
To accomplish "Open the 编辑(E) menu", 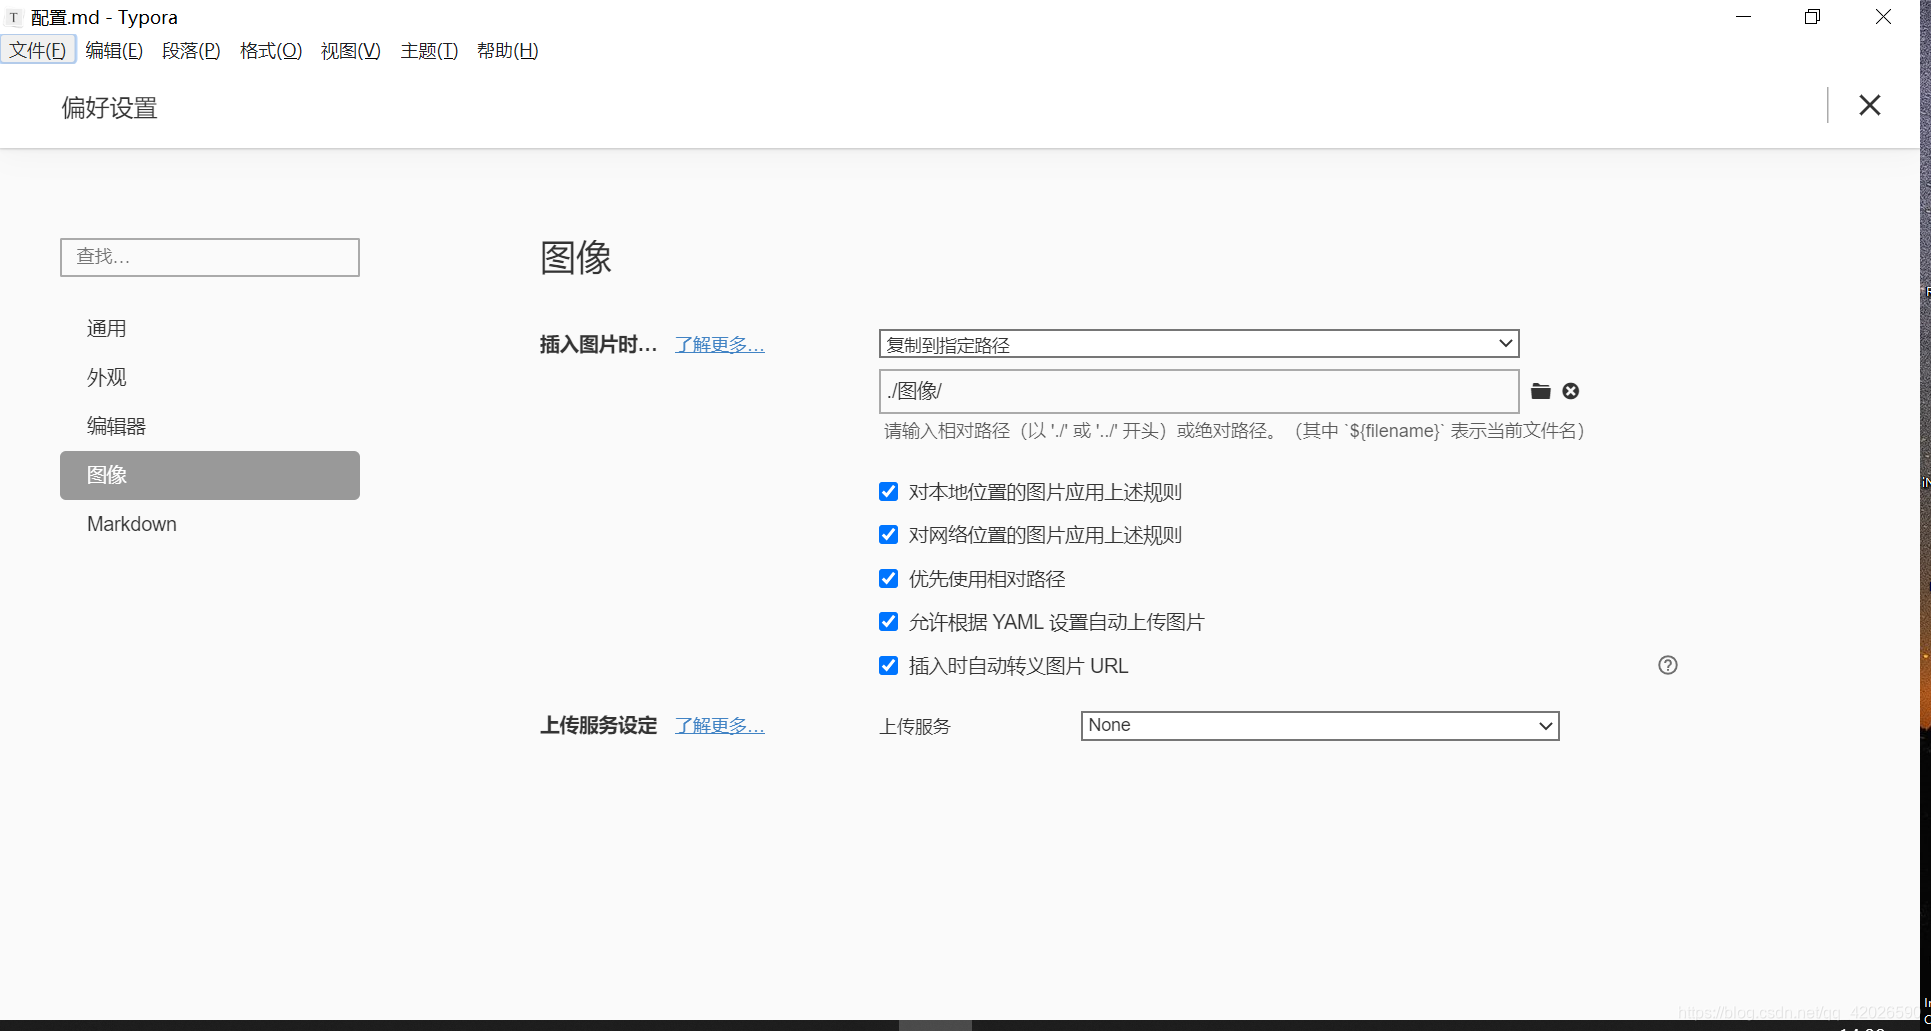I will 114,50.
